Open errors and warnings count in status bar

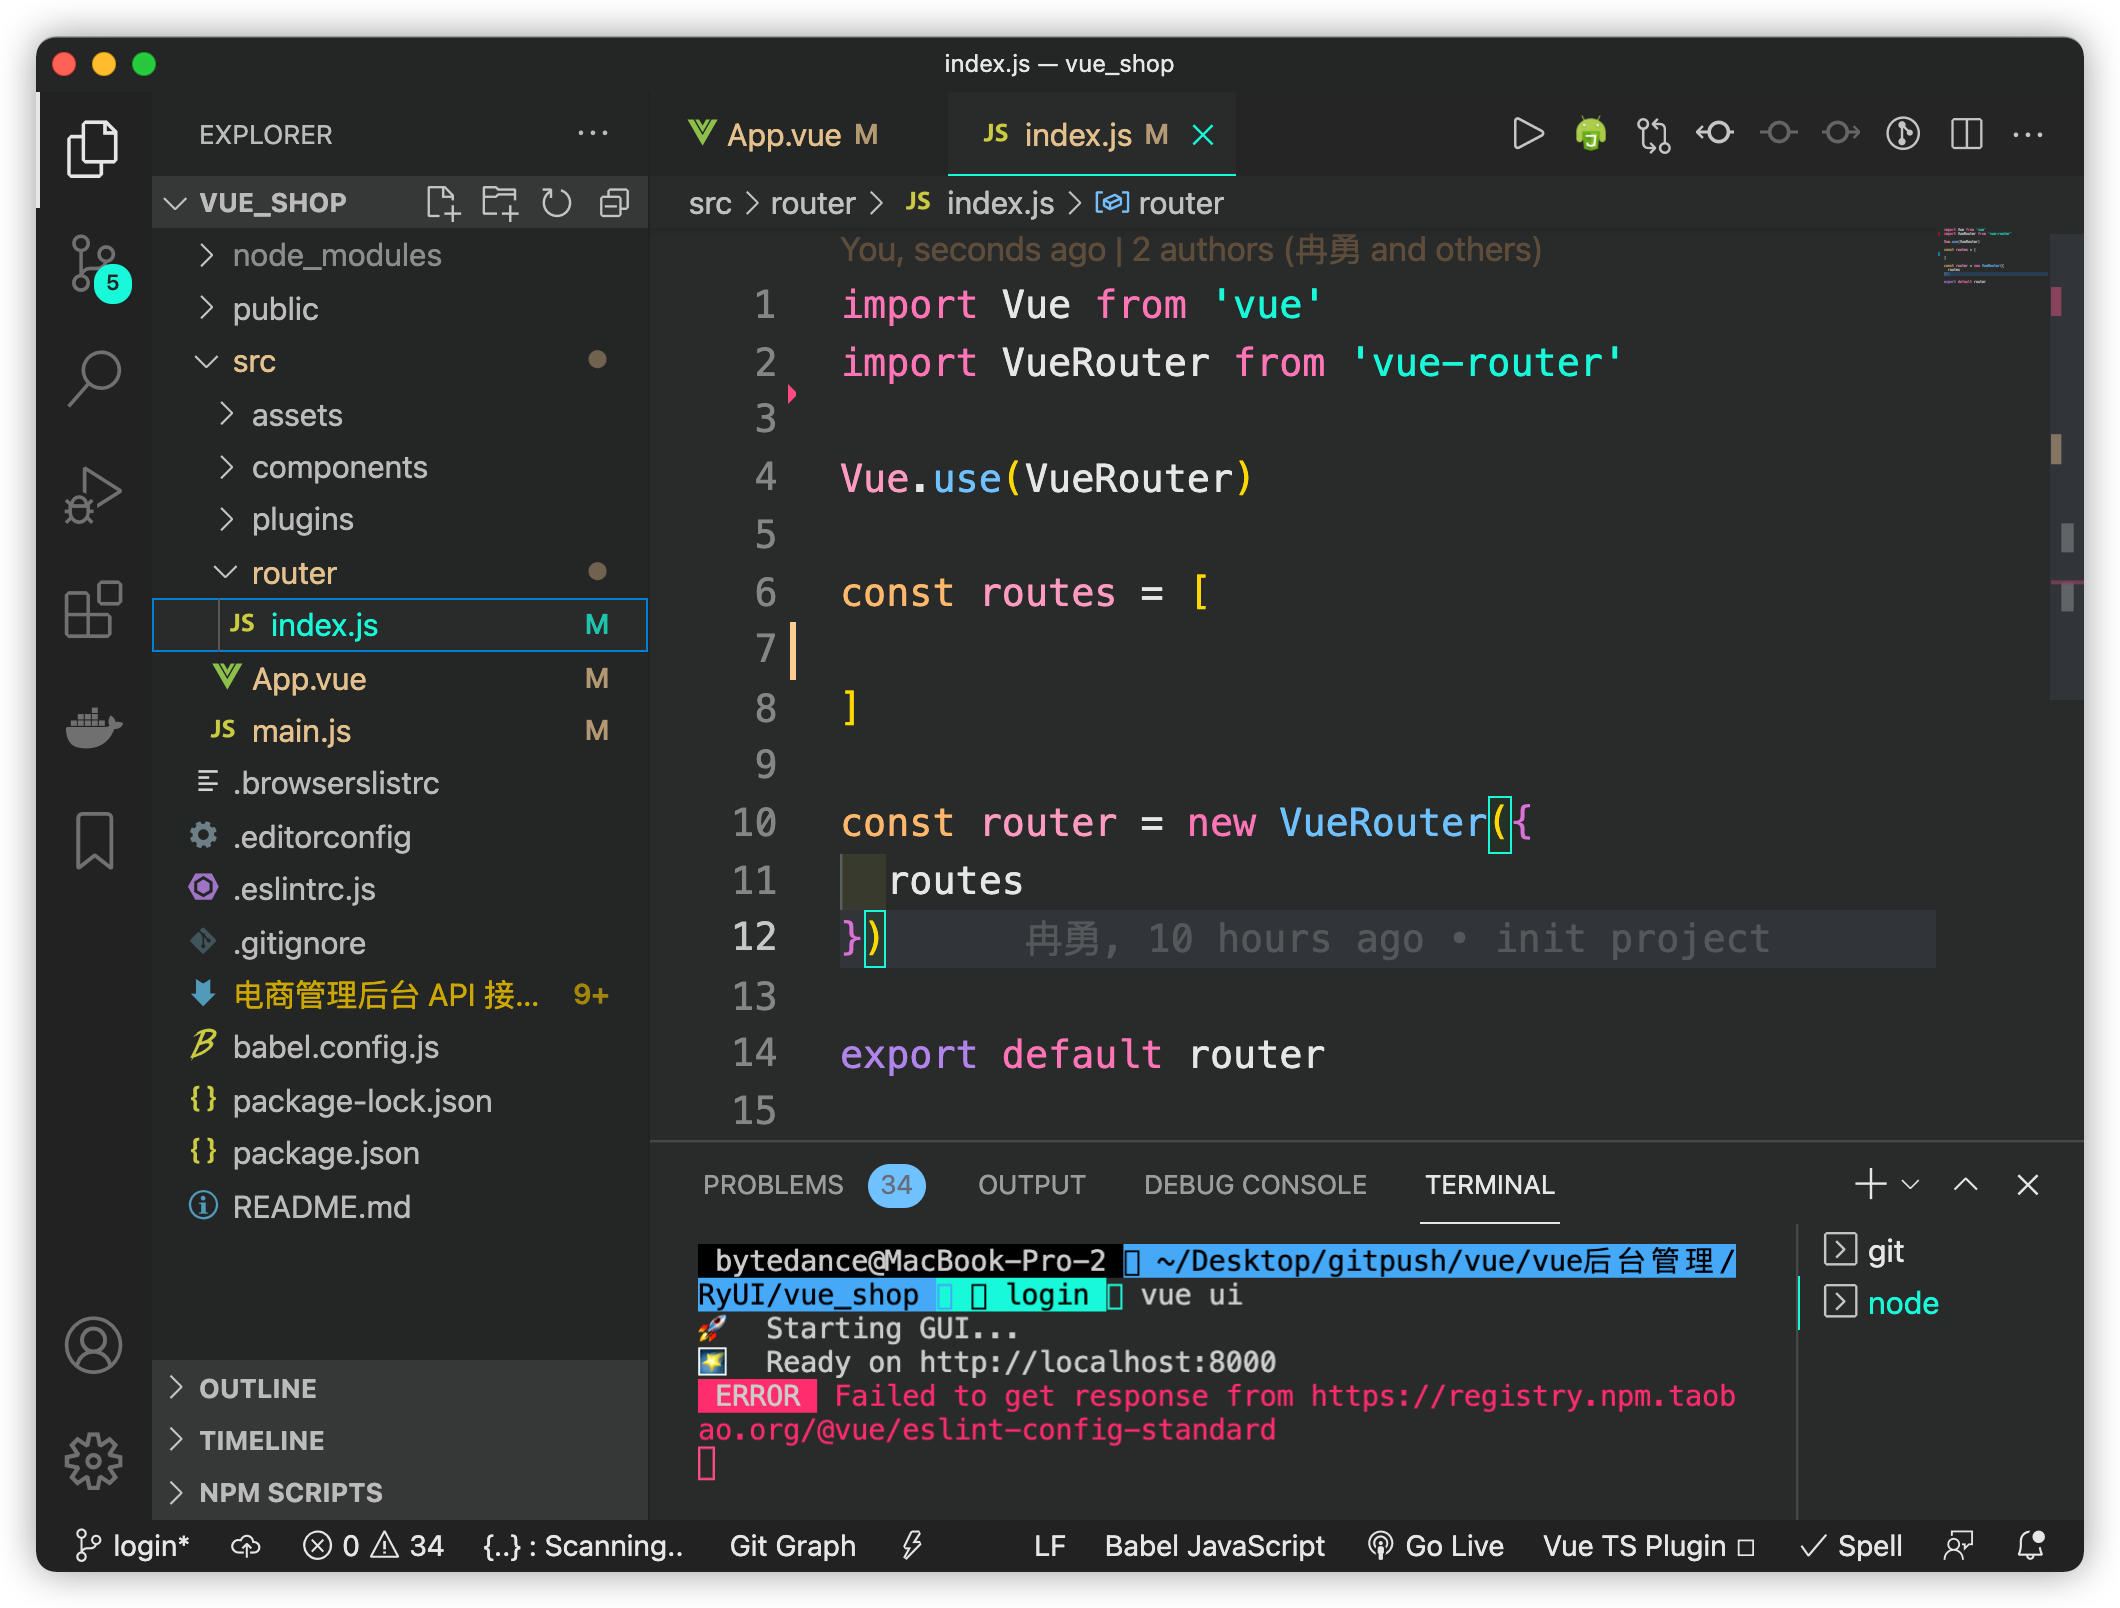point(373,1546)
